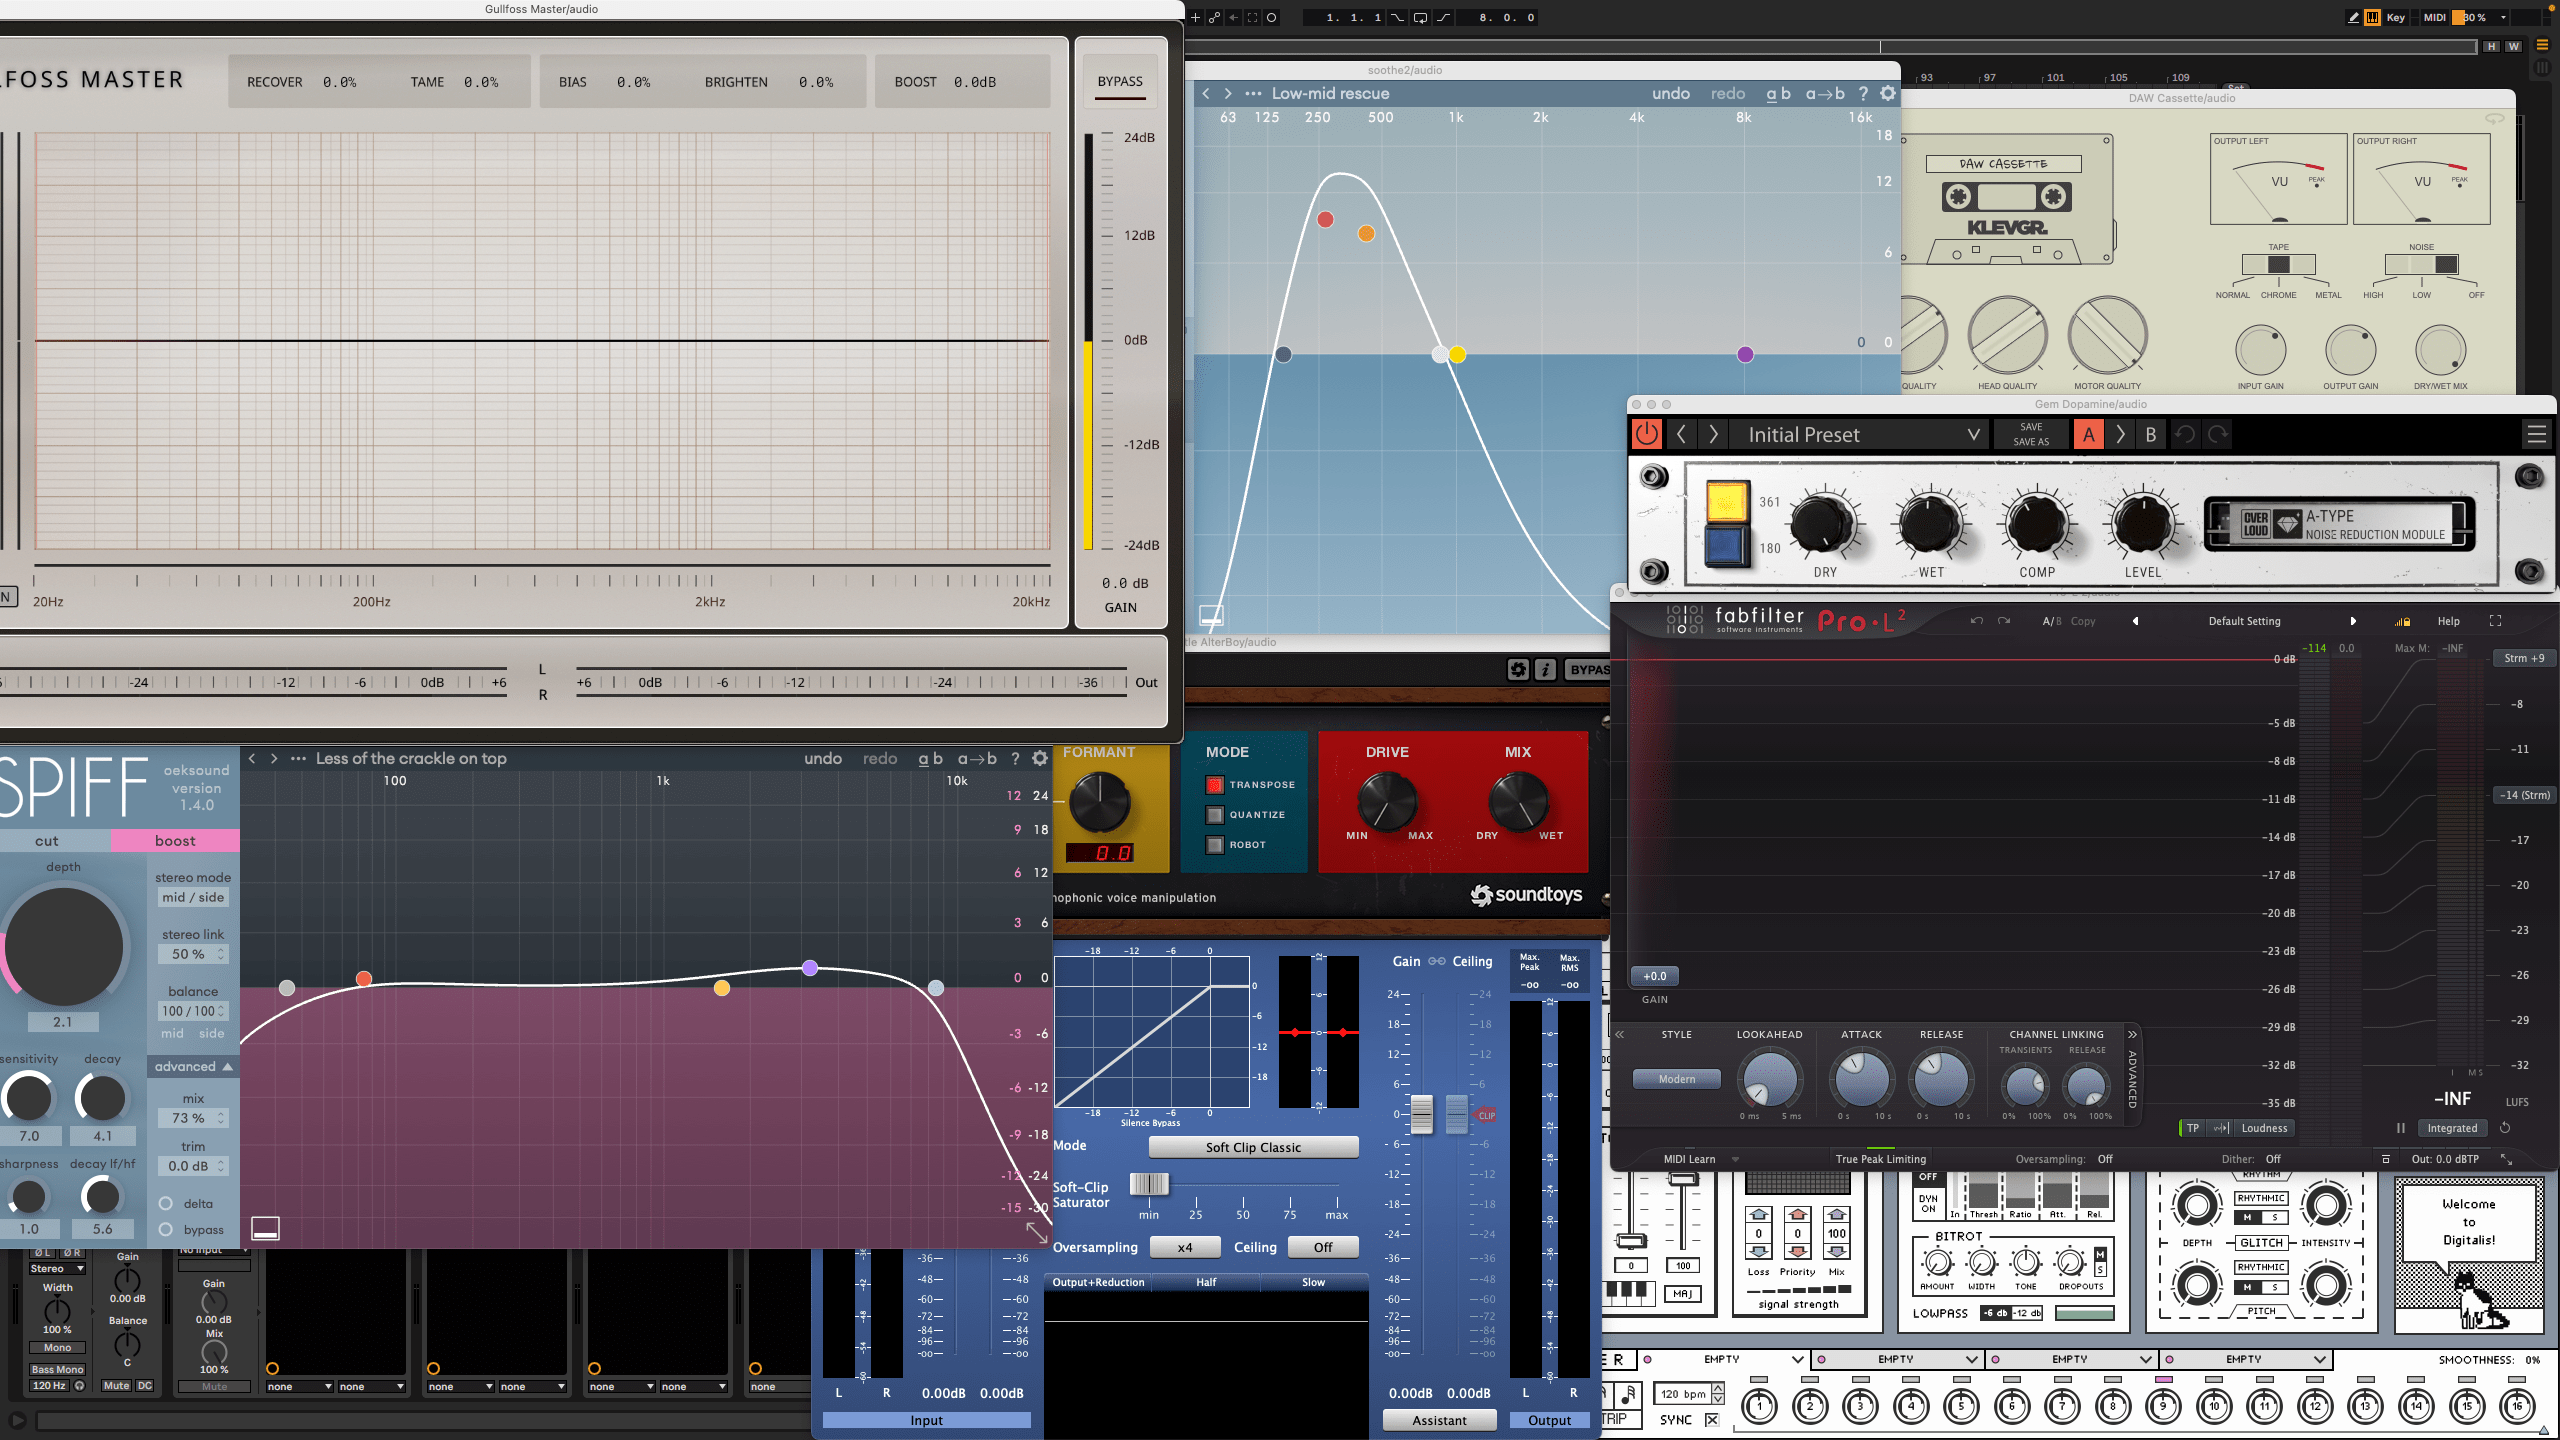
Task: Switch SPIFF to boost mode
Action: point(175,841)
